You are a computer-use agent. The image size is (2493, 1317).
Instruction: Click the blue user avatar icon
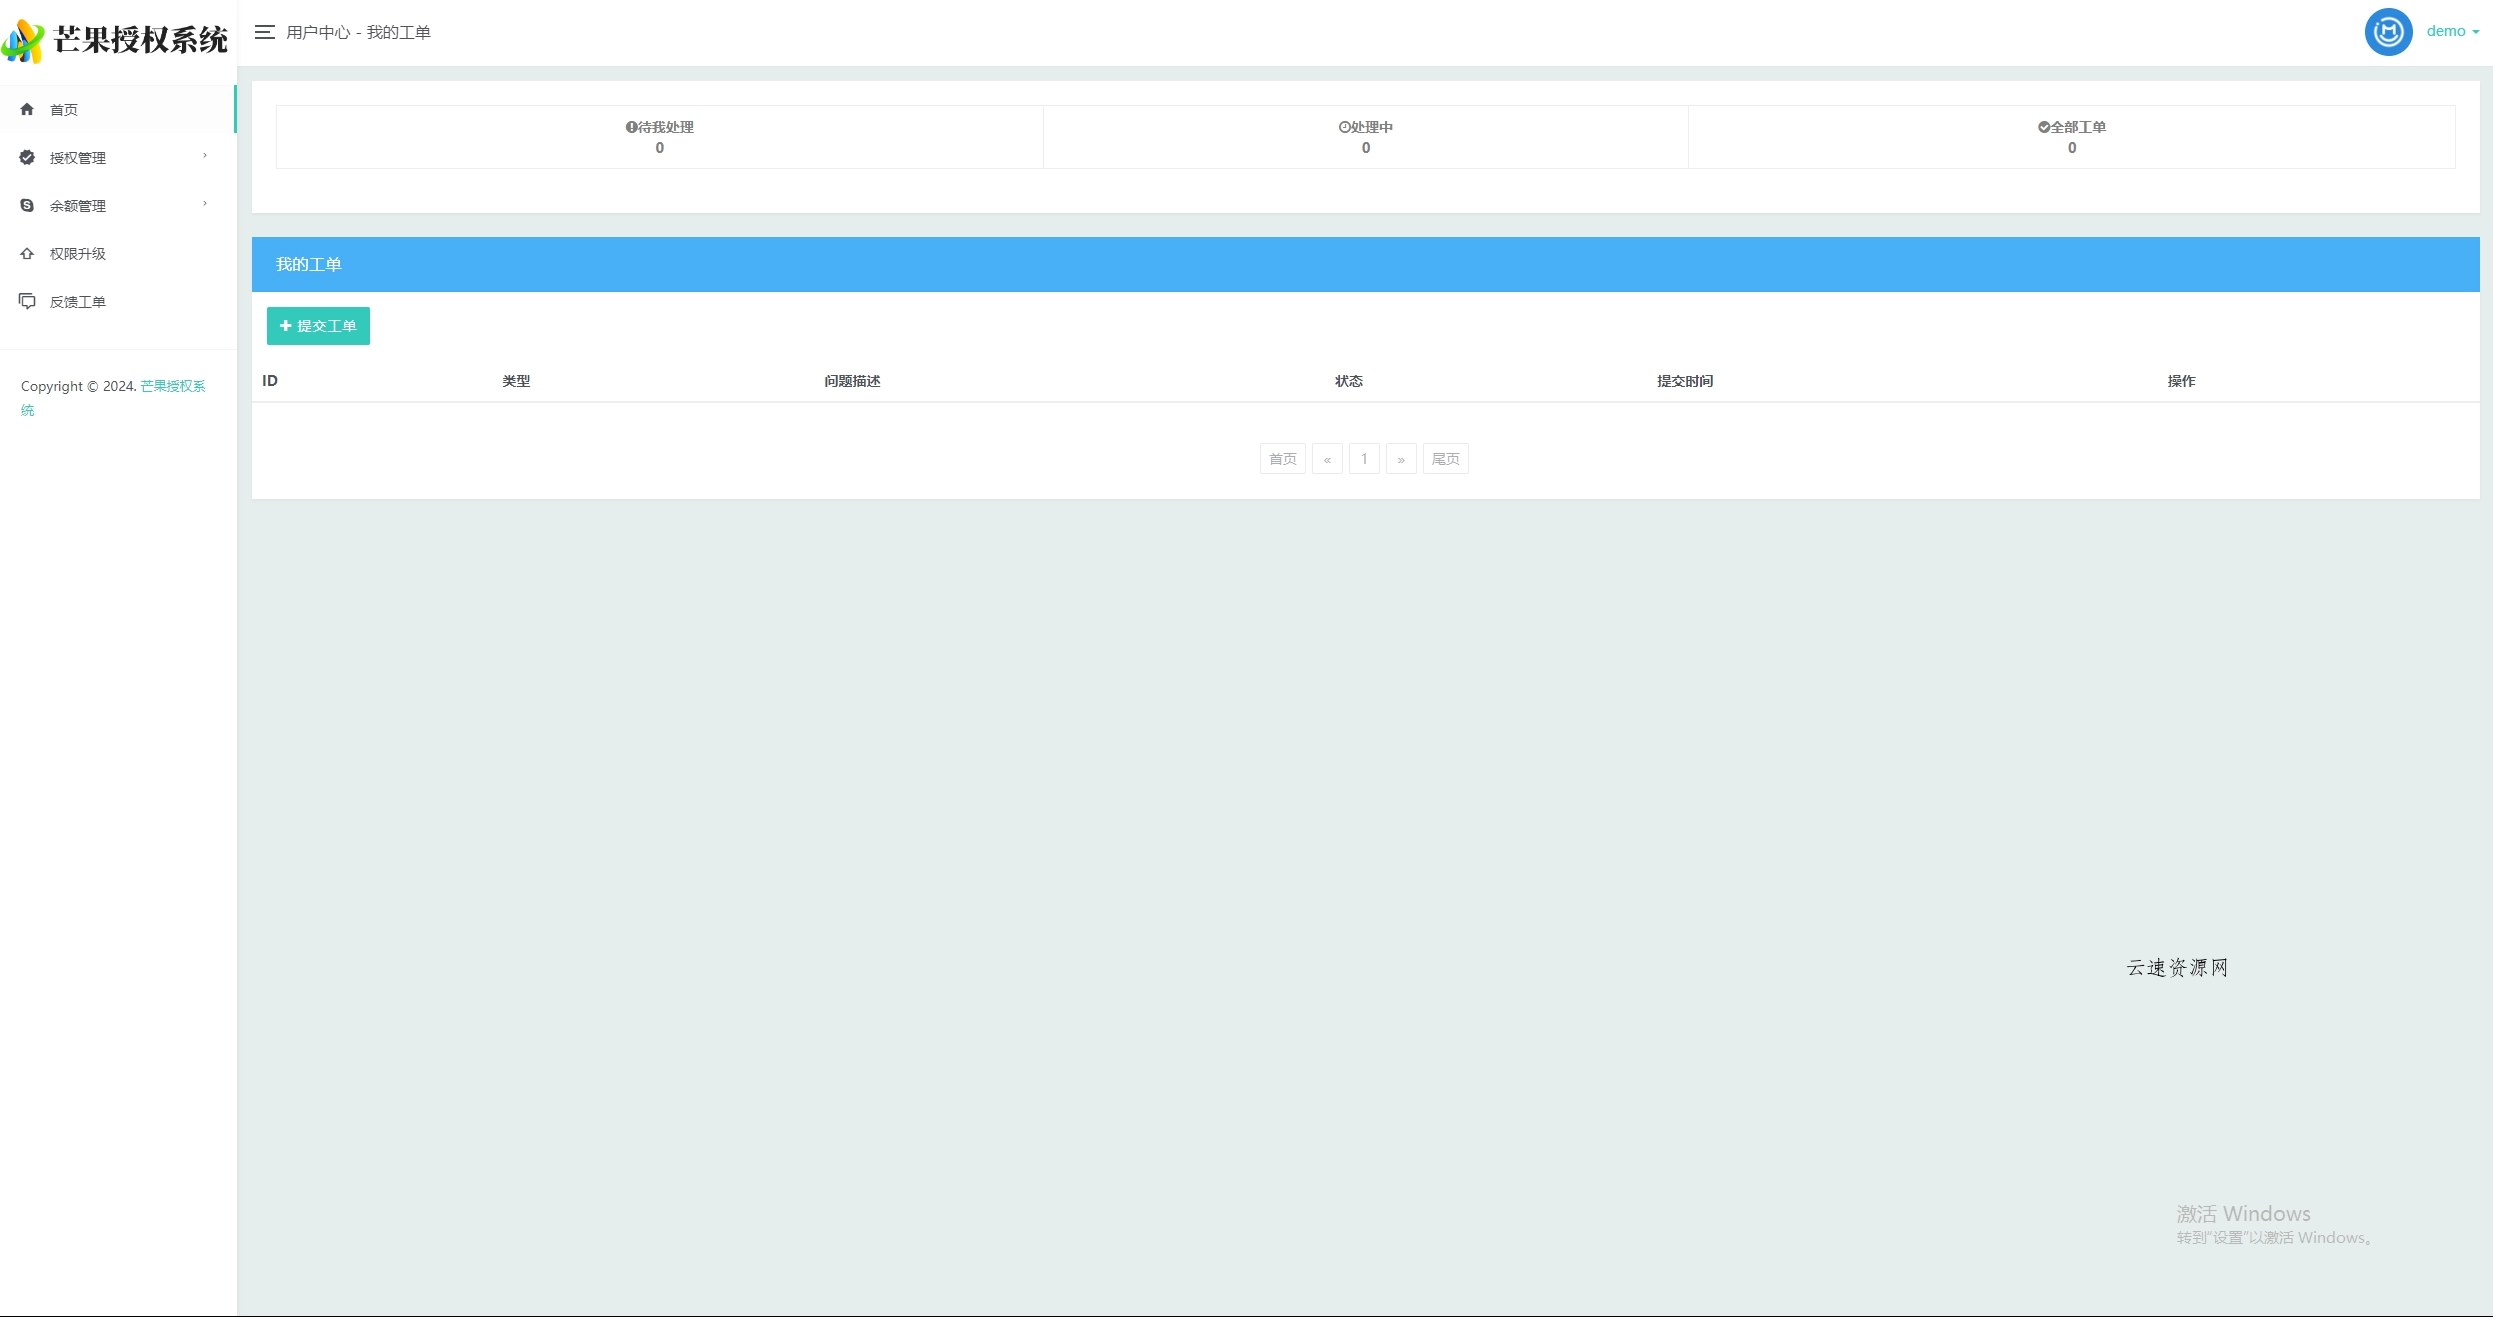click(2387, 32)
